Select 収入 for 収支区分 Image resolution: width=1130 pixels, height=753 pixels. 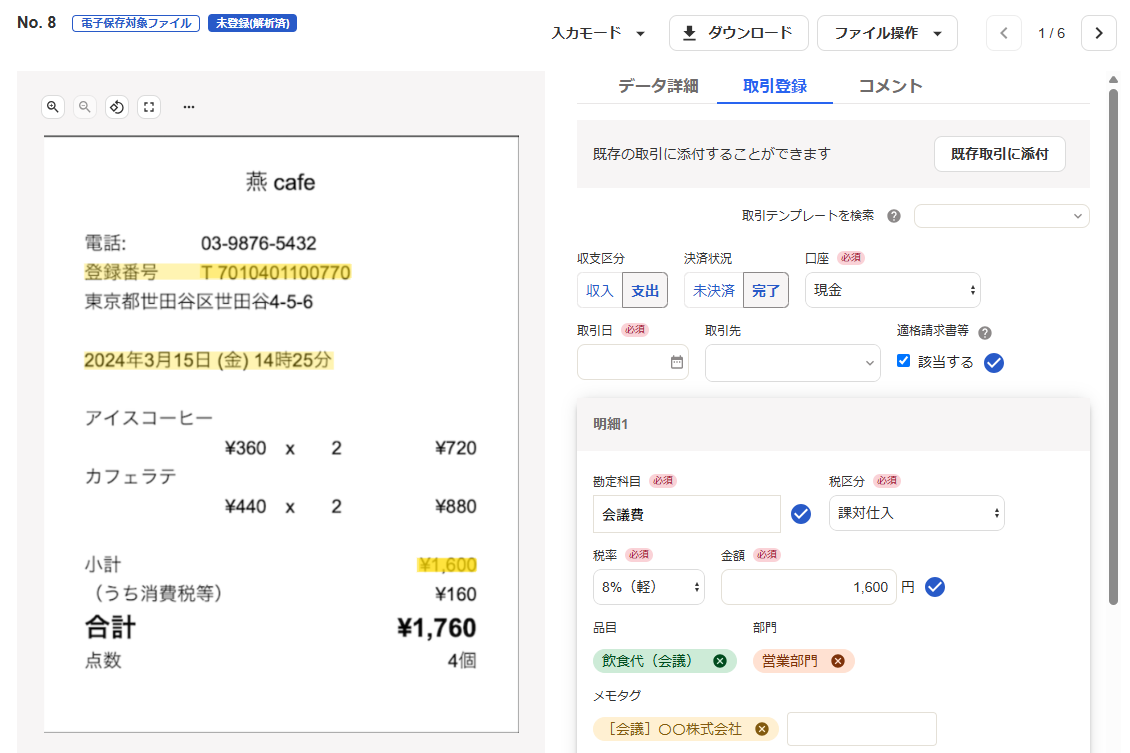pos(600,290)
